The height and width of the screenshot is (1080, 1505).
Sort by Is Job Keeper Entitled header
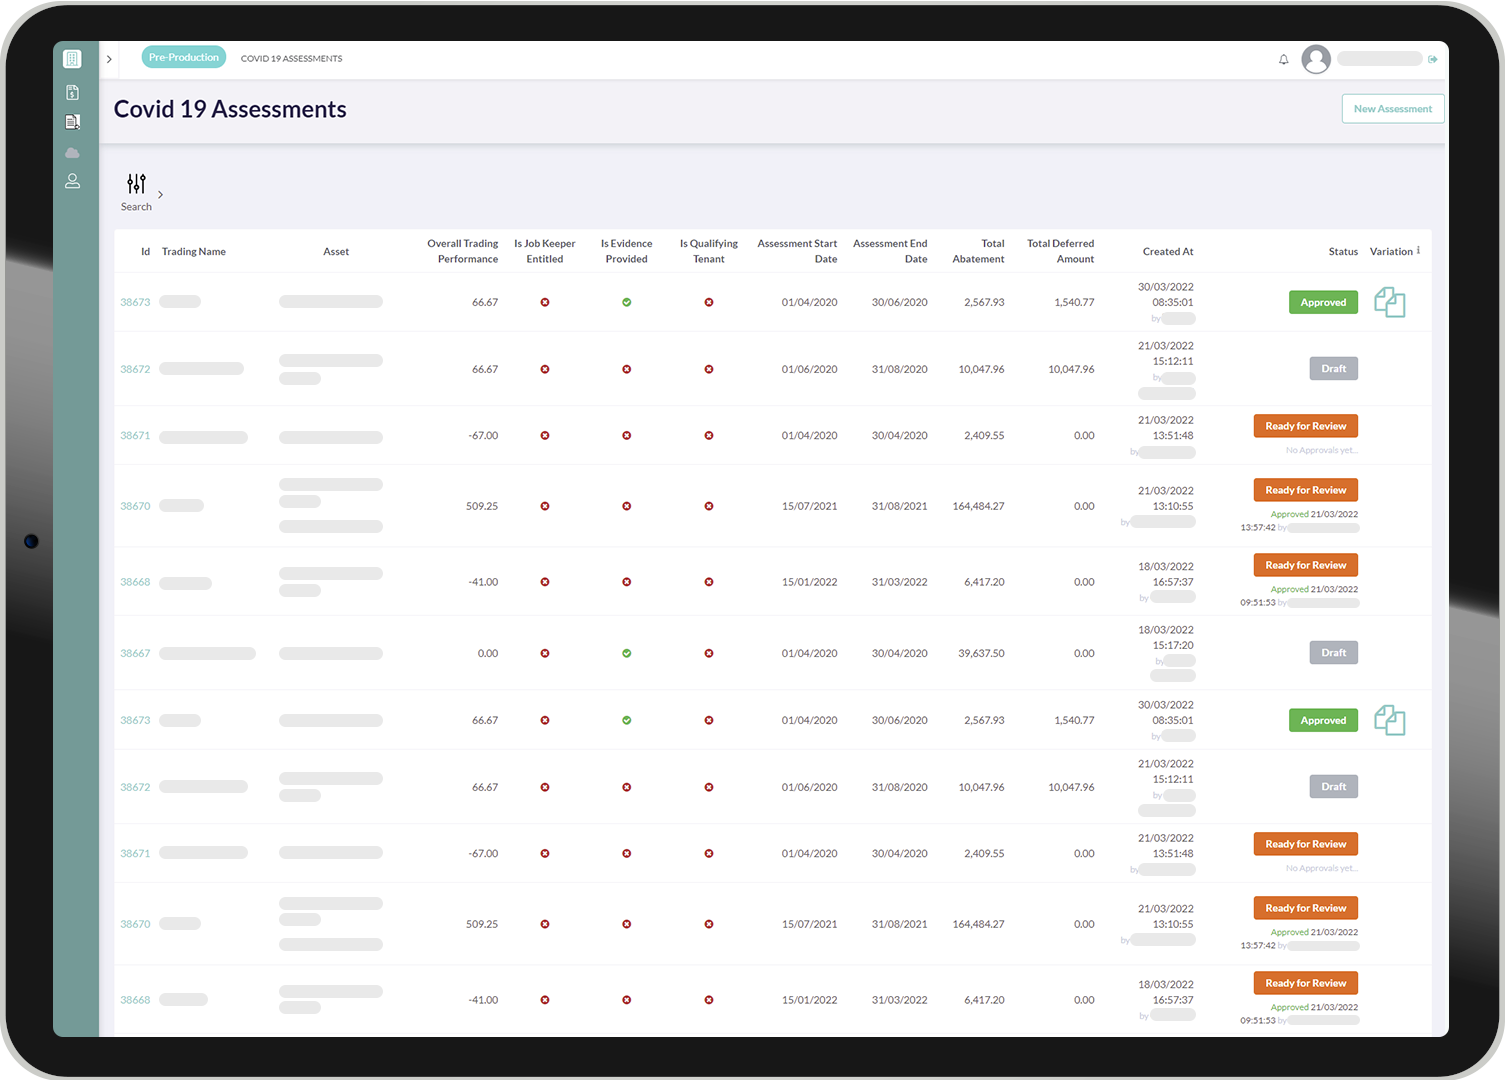545,251
